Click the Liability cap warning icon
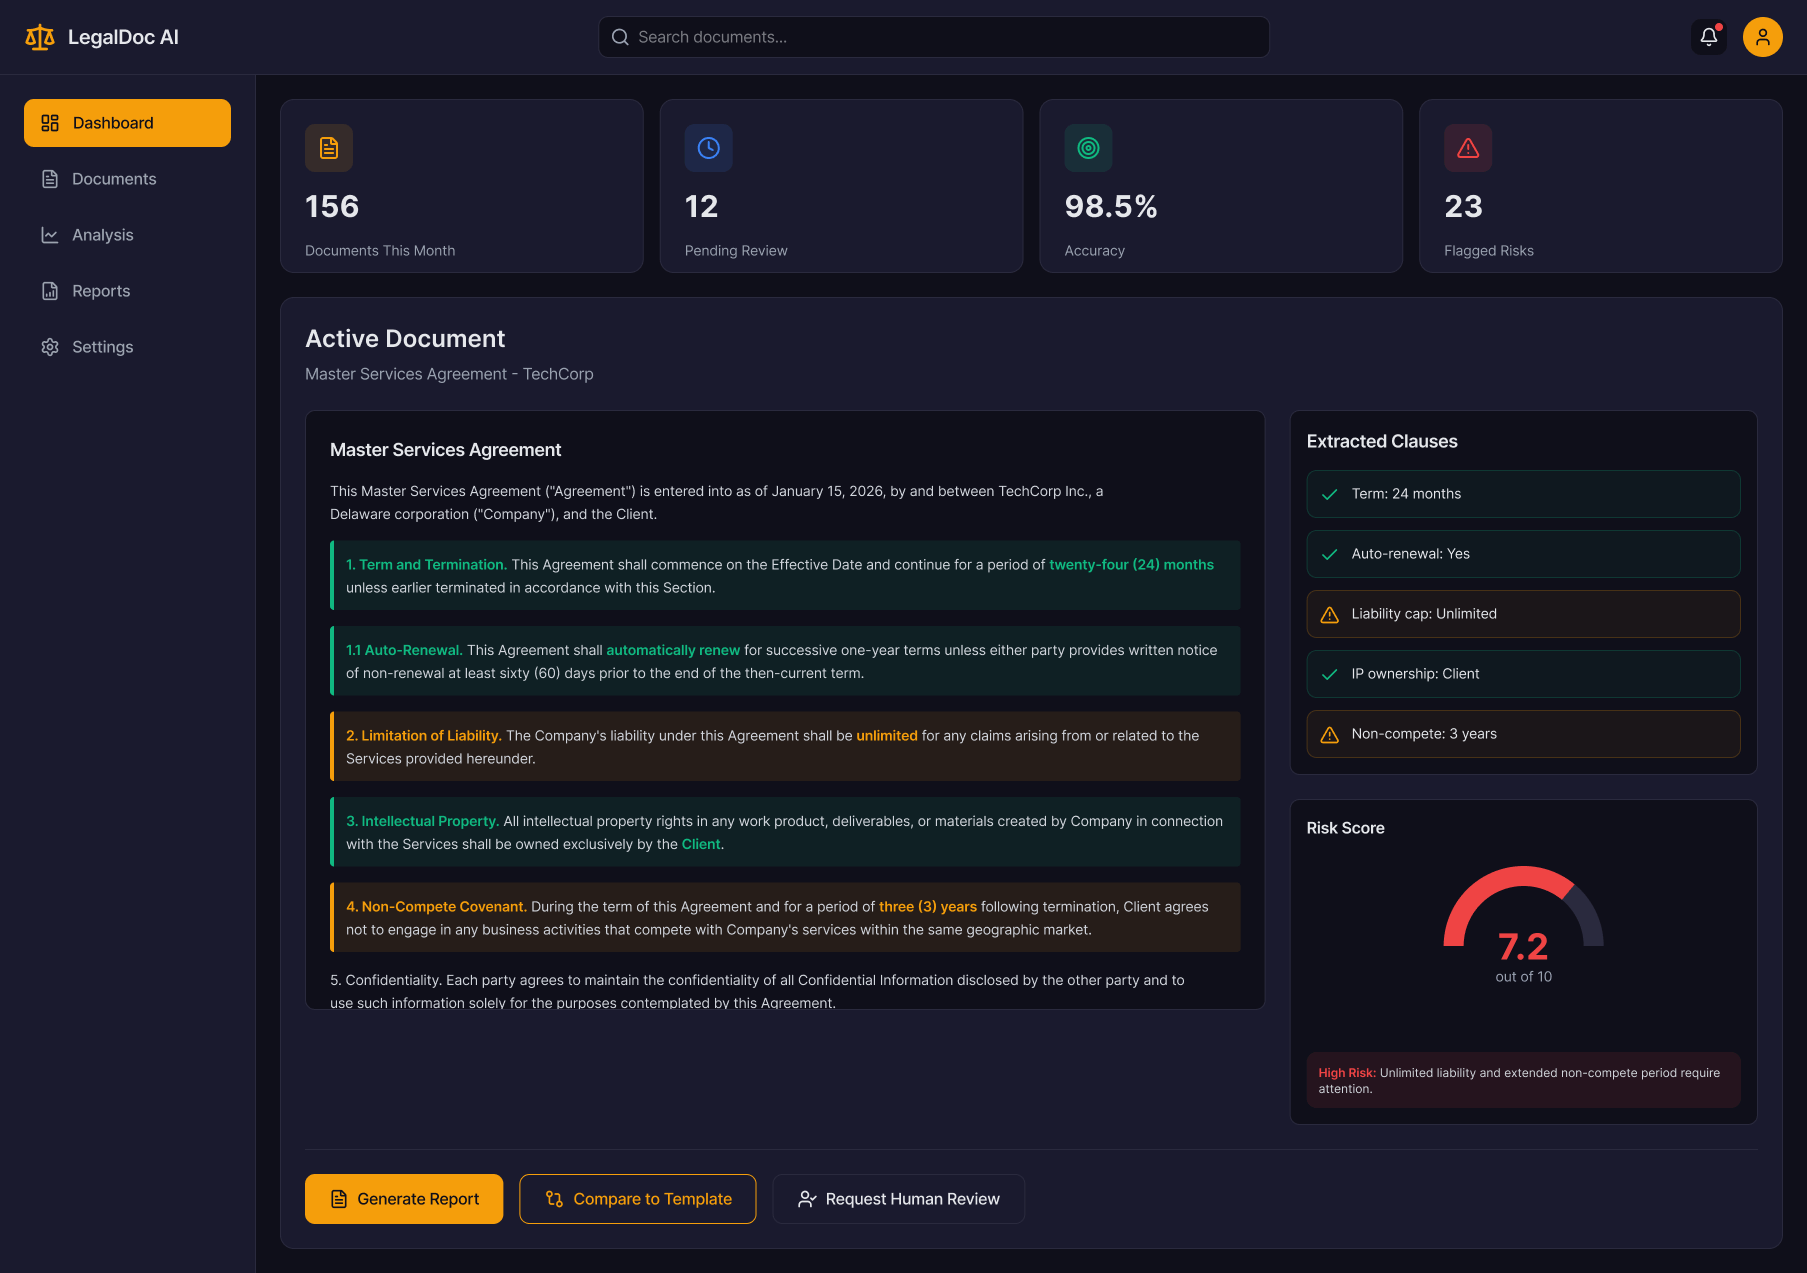This screenshot has height=1273, width=1807. coord(1329,615)
